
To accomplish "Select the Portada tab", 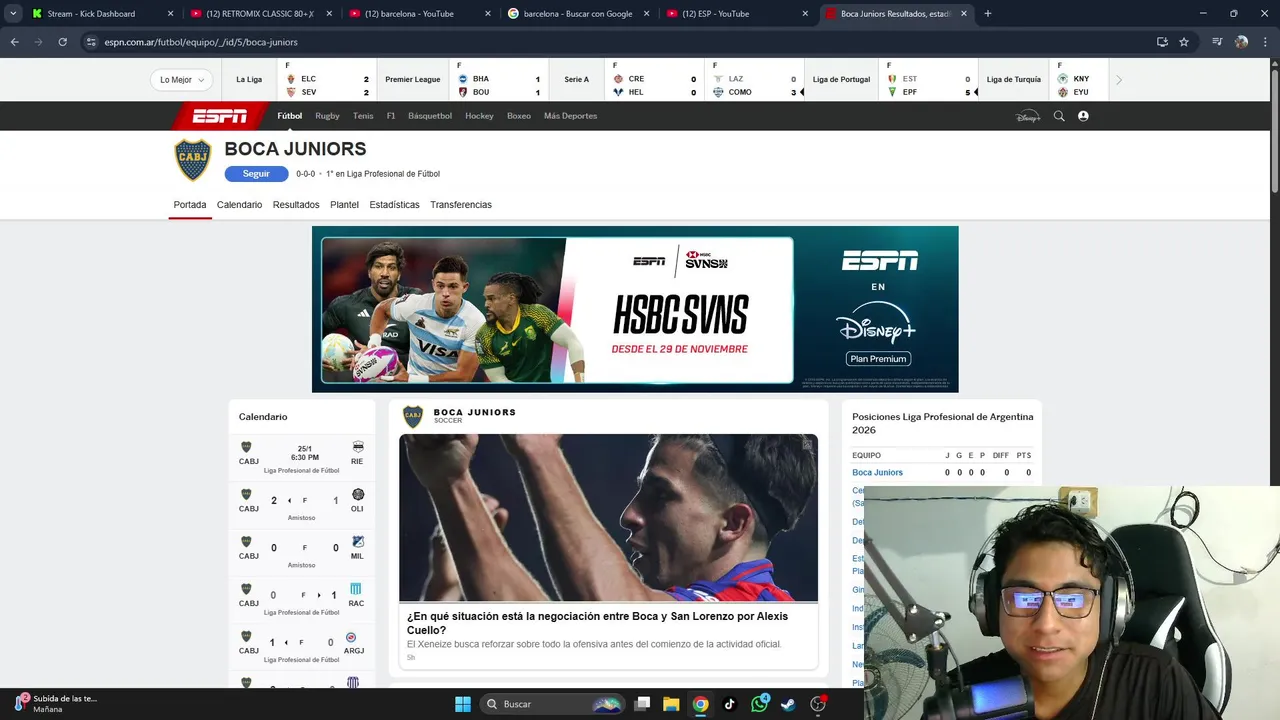I will 190,205.
